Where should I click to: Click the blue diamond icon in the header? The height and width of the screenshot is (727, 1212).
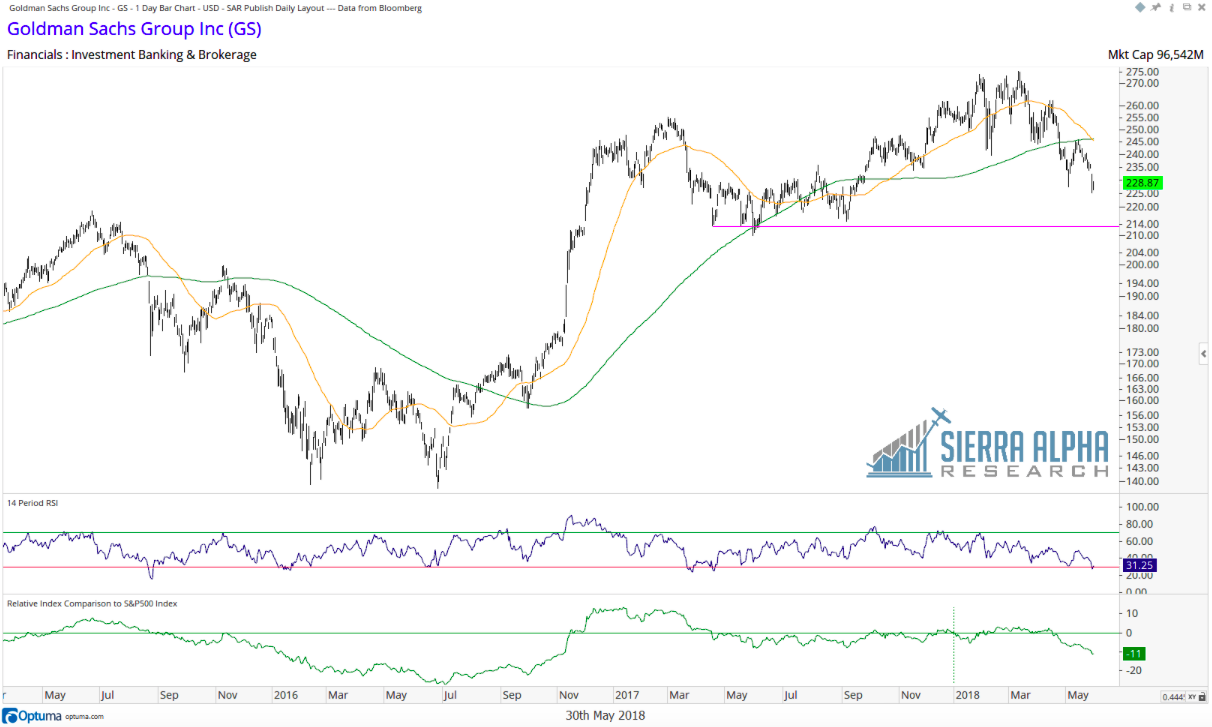(x=1140, y=7)
